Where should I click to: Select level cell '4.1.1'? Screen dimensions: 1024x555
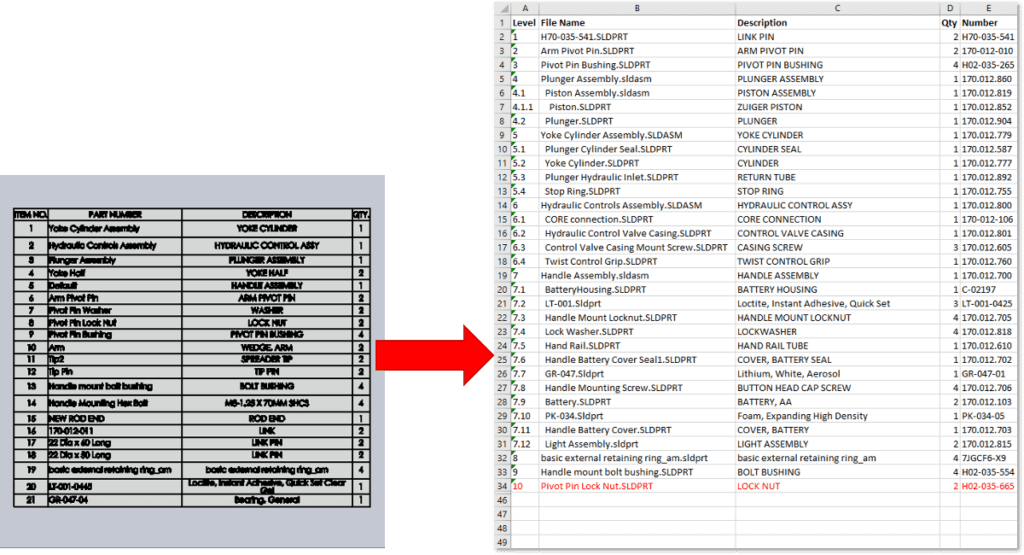coord(525,107)
